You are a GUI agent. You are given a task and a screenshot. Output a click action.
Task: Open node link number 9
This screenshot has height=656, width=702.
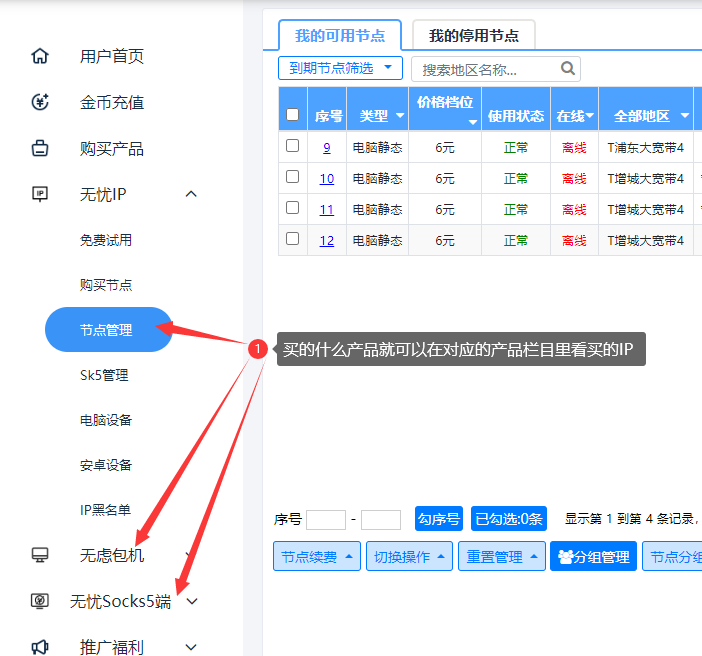[327, 147]
